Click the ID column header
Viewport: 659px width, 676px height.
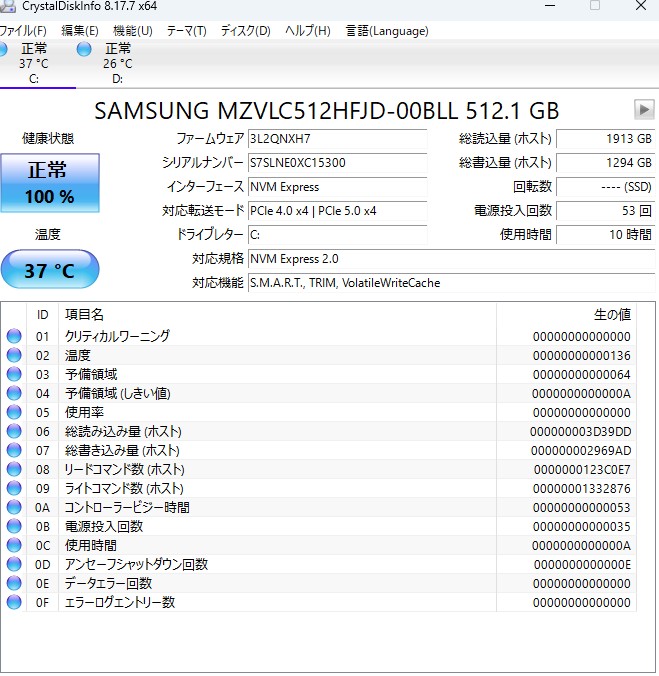[42, 315]
